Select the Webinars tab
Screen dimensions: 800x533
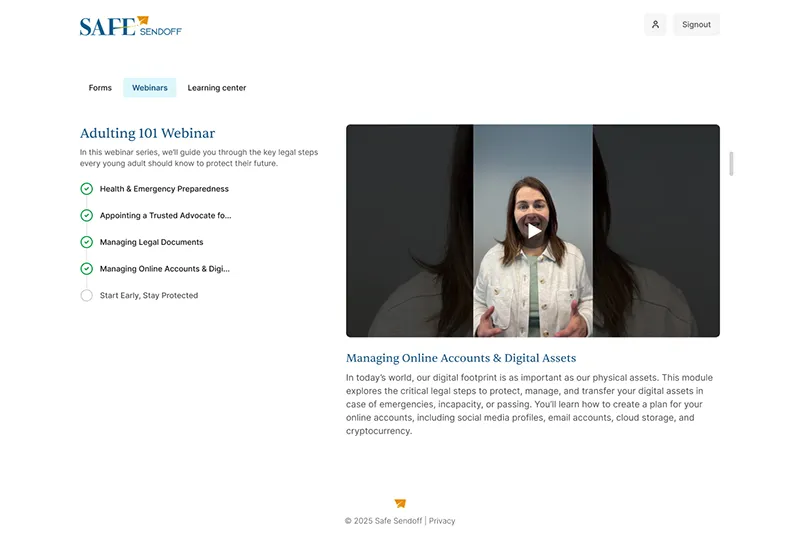pos(149,88)
